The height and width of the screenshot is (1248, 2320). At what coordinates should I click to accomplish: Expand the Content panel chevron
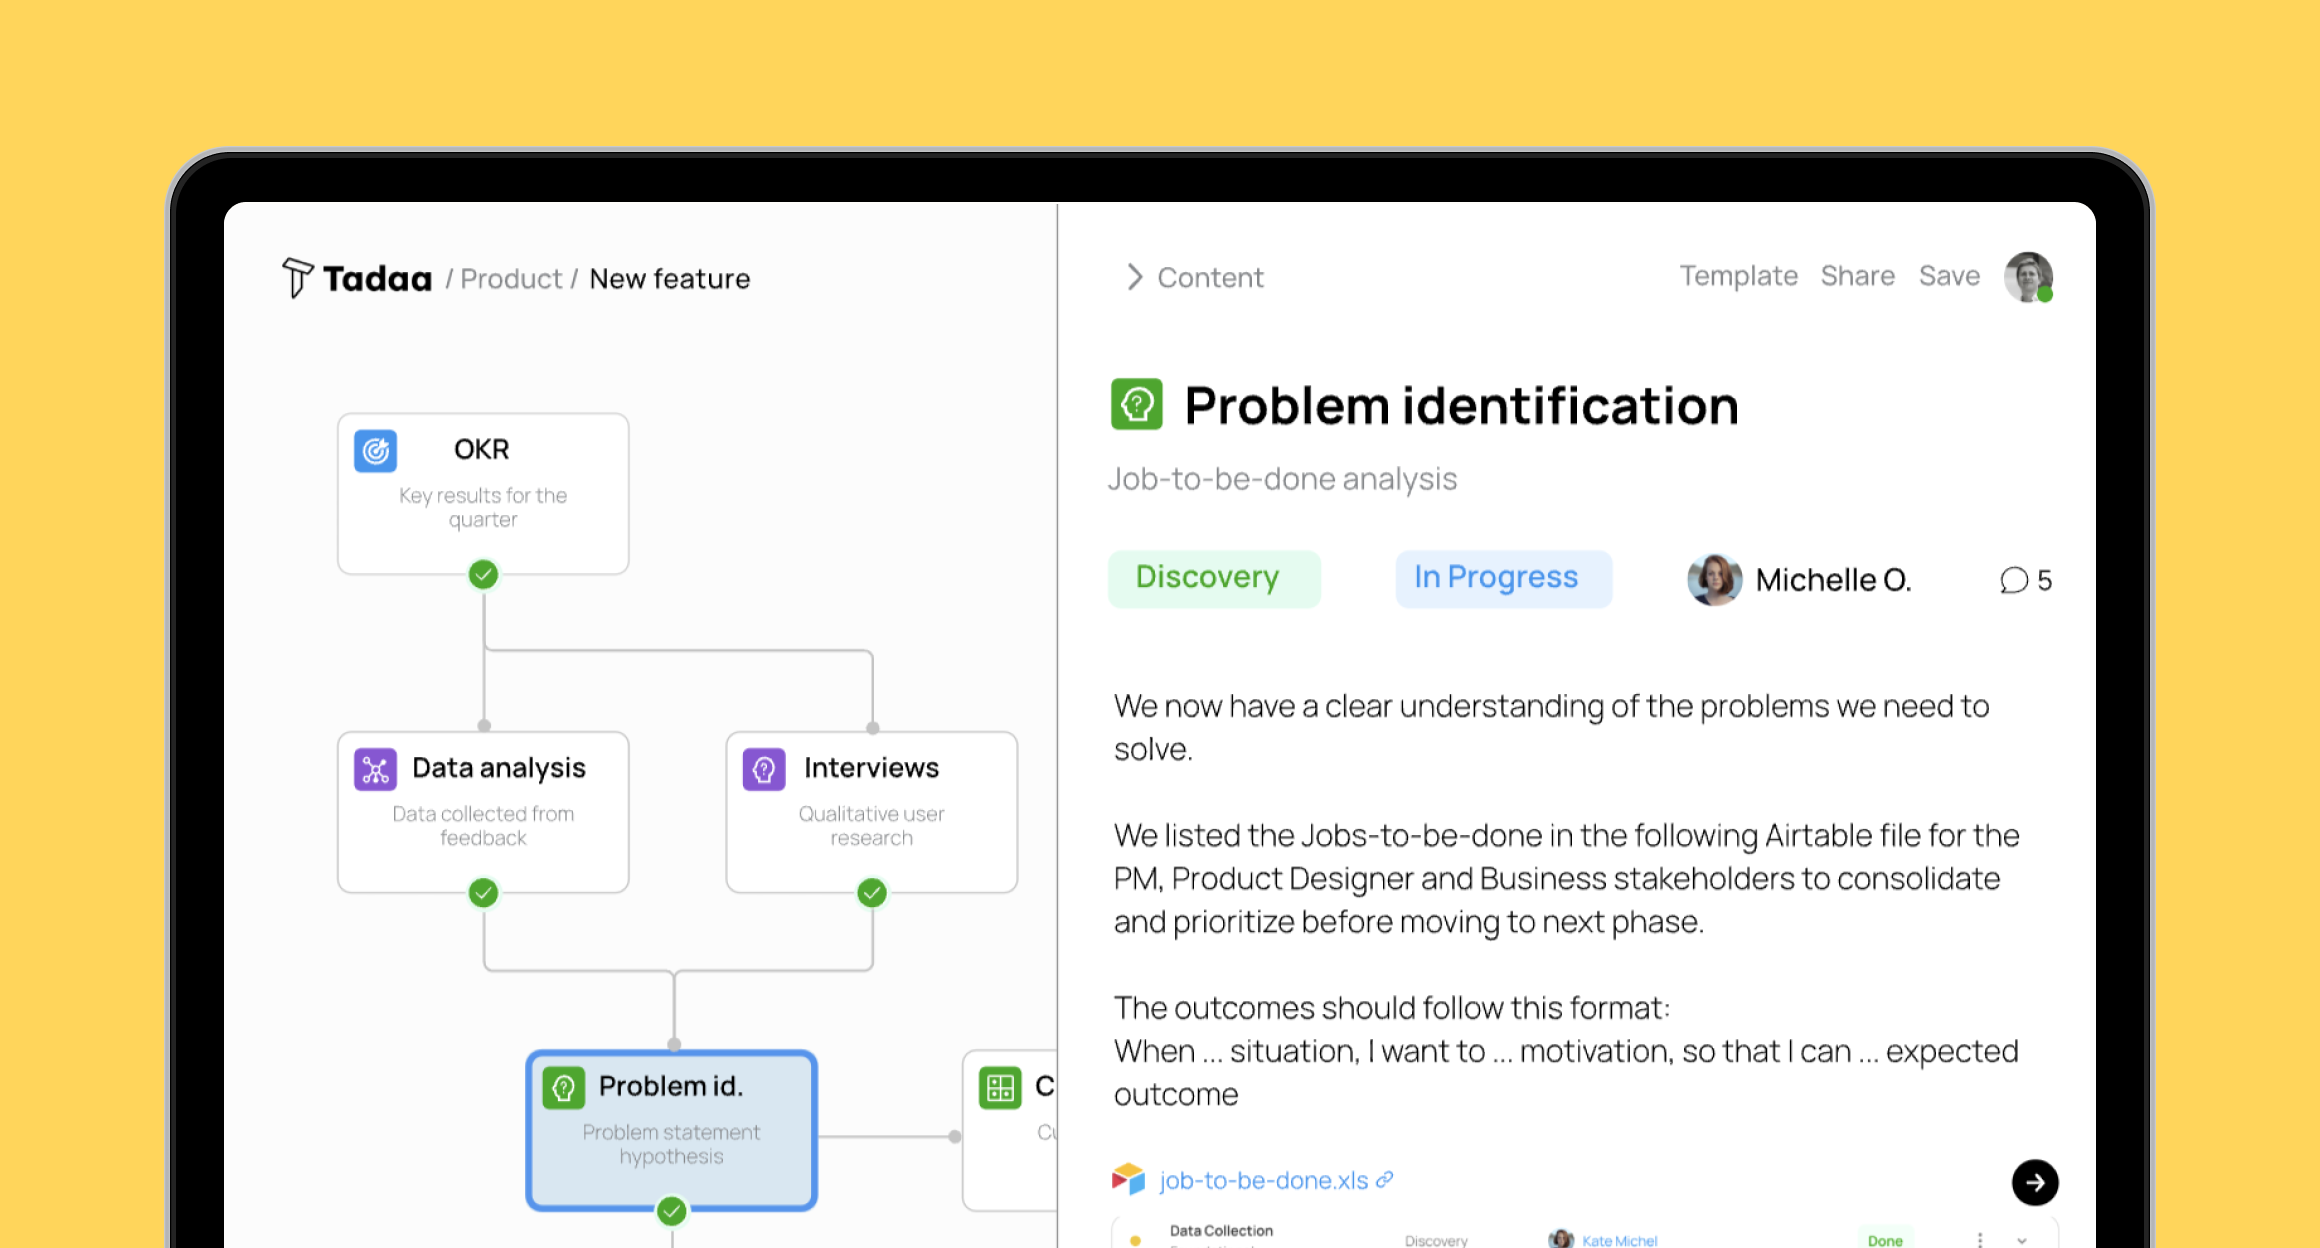(x=1134, y=277)
